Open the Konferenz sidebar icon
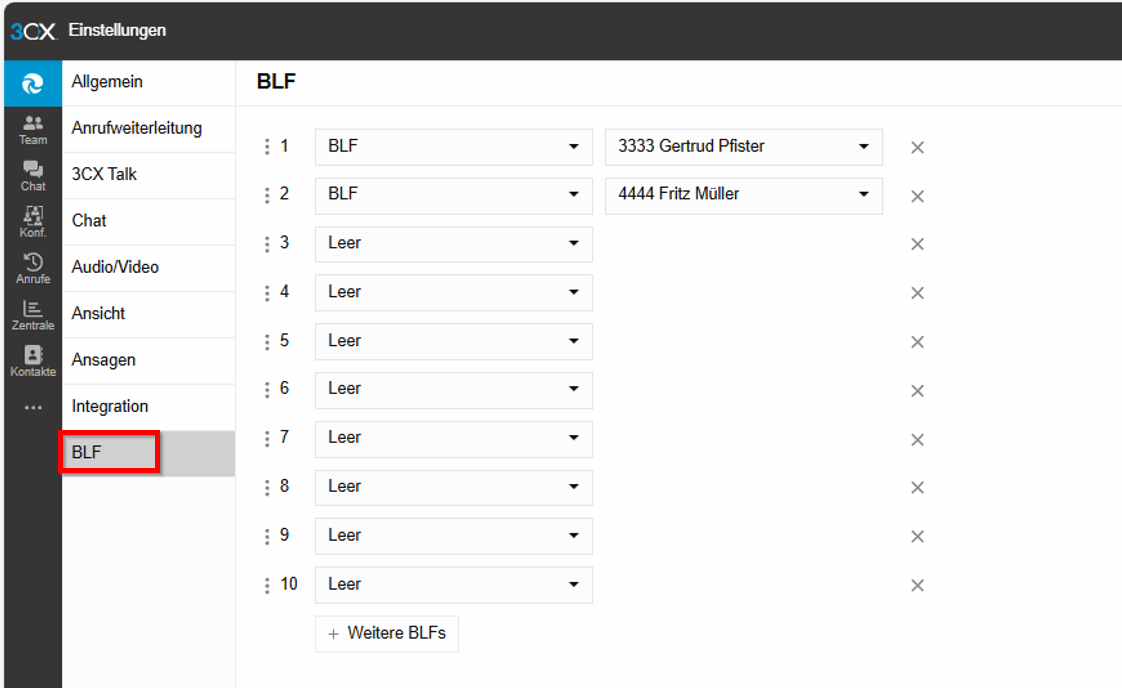This screenshot has width=1122, height=688. pyautogui.click(x=33, y=221)
